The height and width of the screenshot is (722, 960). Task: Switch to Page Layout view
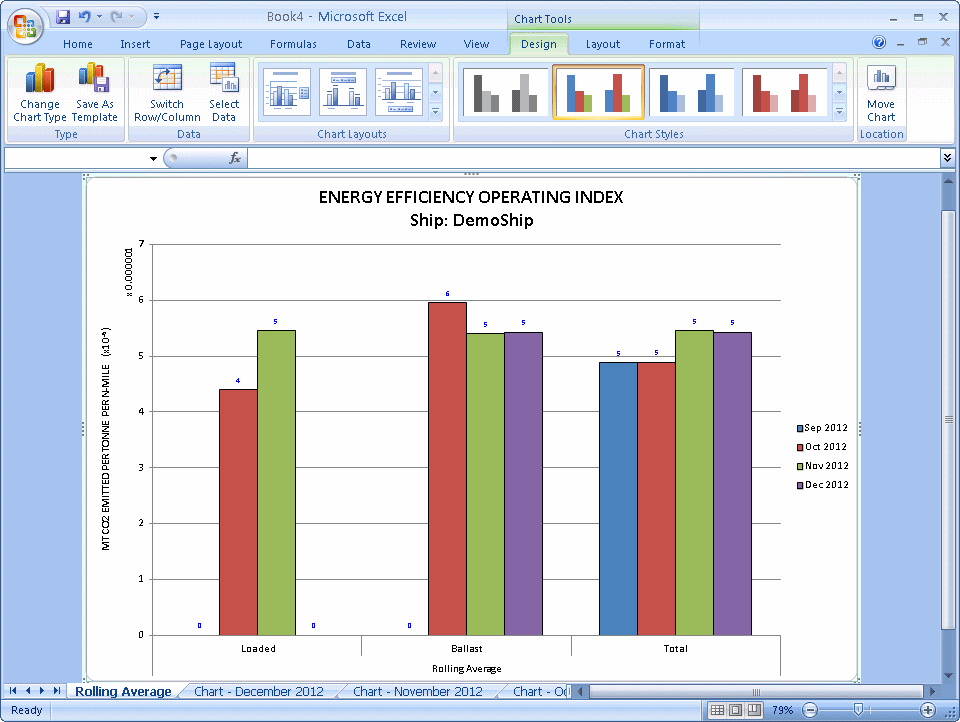735,710
